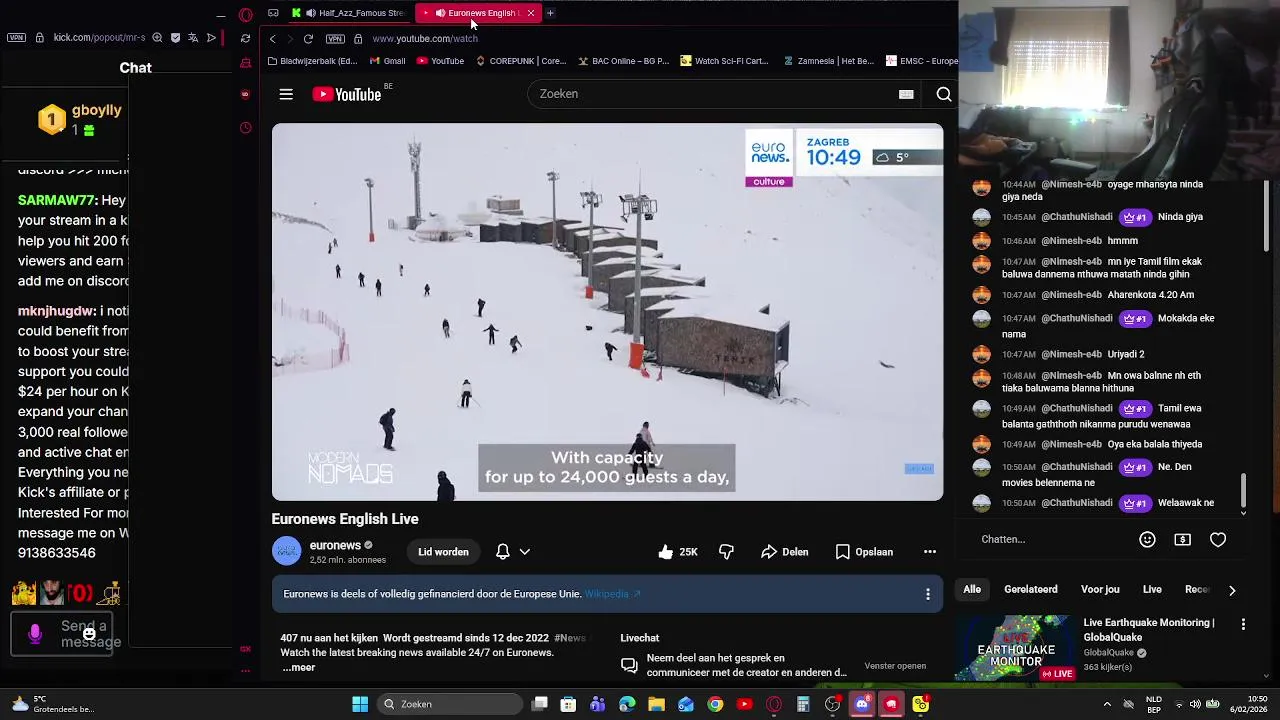Click the YouTube search magnifier button
The width and height of the screenshot is (1280, 720).
(943, 94)
